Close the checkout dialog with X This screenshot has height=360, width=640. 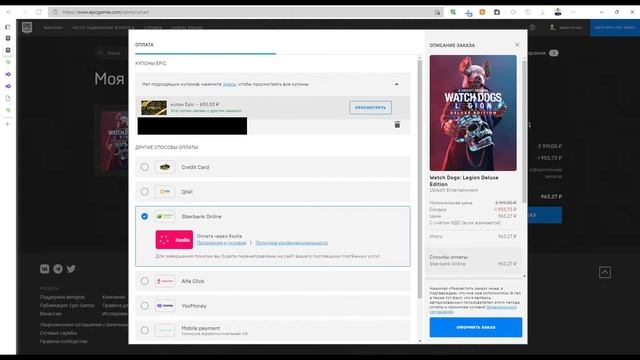pyautogui.click(x=517, y=44)
